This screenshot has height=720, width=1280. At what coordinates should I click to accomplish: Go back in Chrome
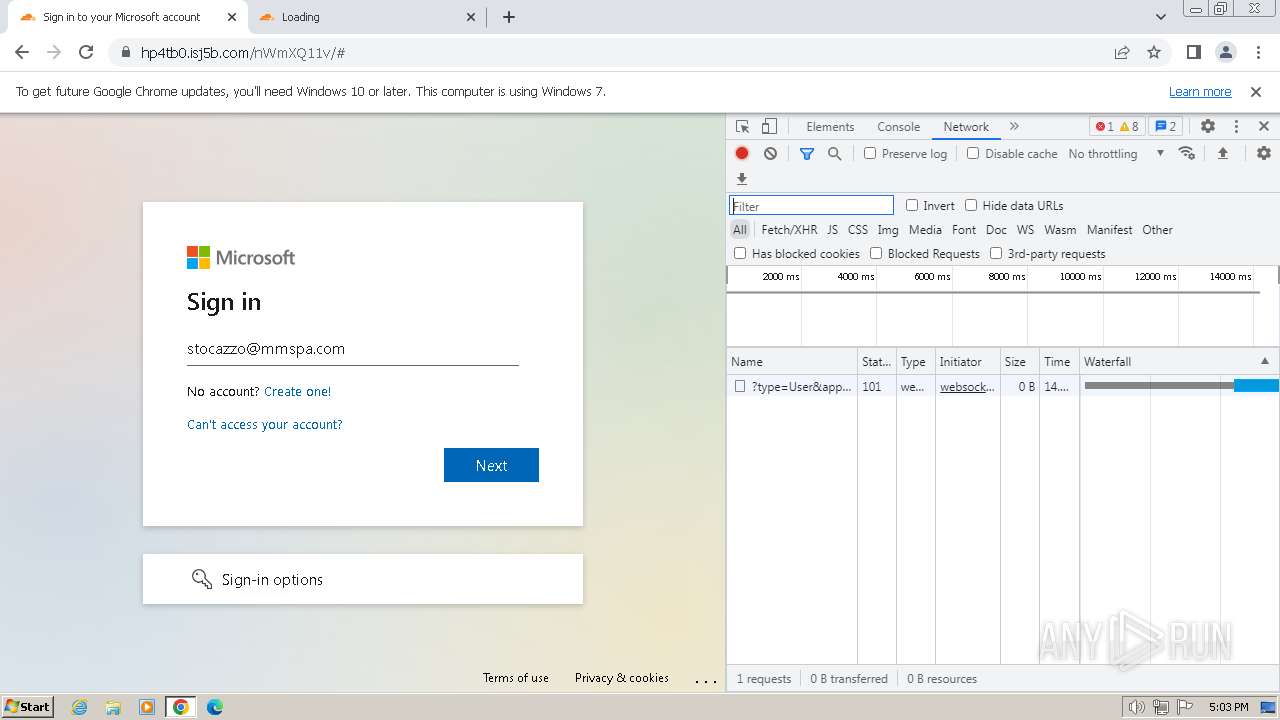22,53
